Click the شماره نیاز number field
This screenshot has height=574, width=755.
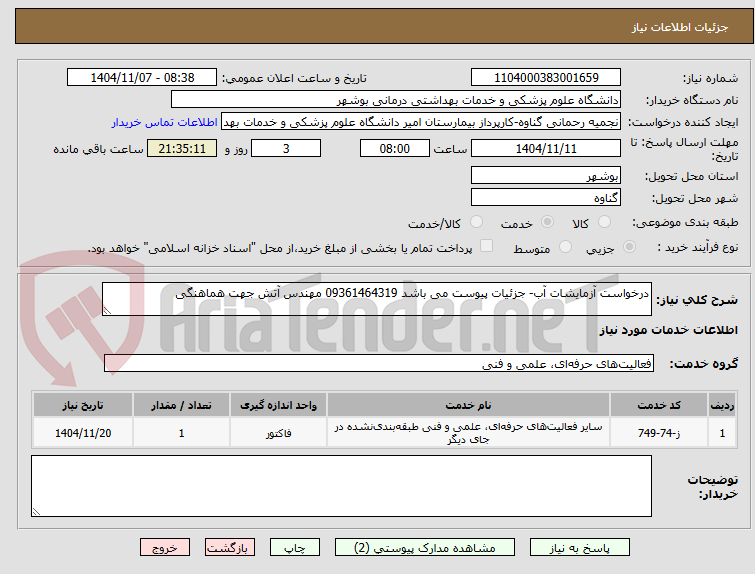[546, 78]
